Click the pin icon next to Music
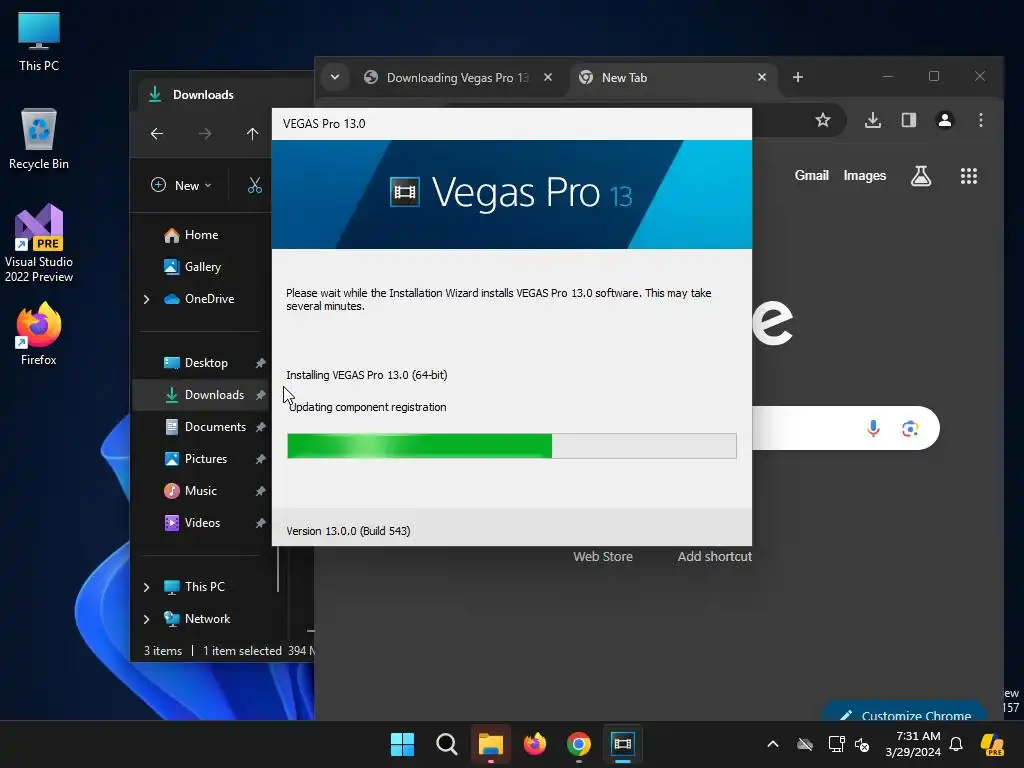The height and width of the screenshot is (768, 1024). 260,491
